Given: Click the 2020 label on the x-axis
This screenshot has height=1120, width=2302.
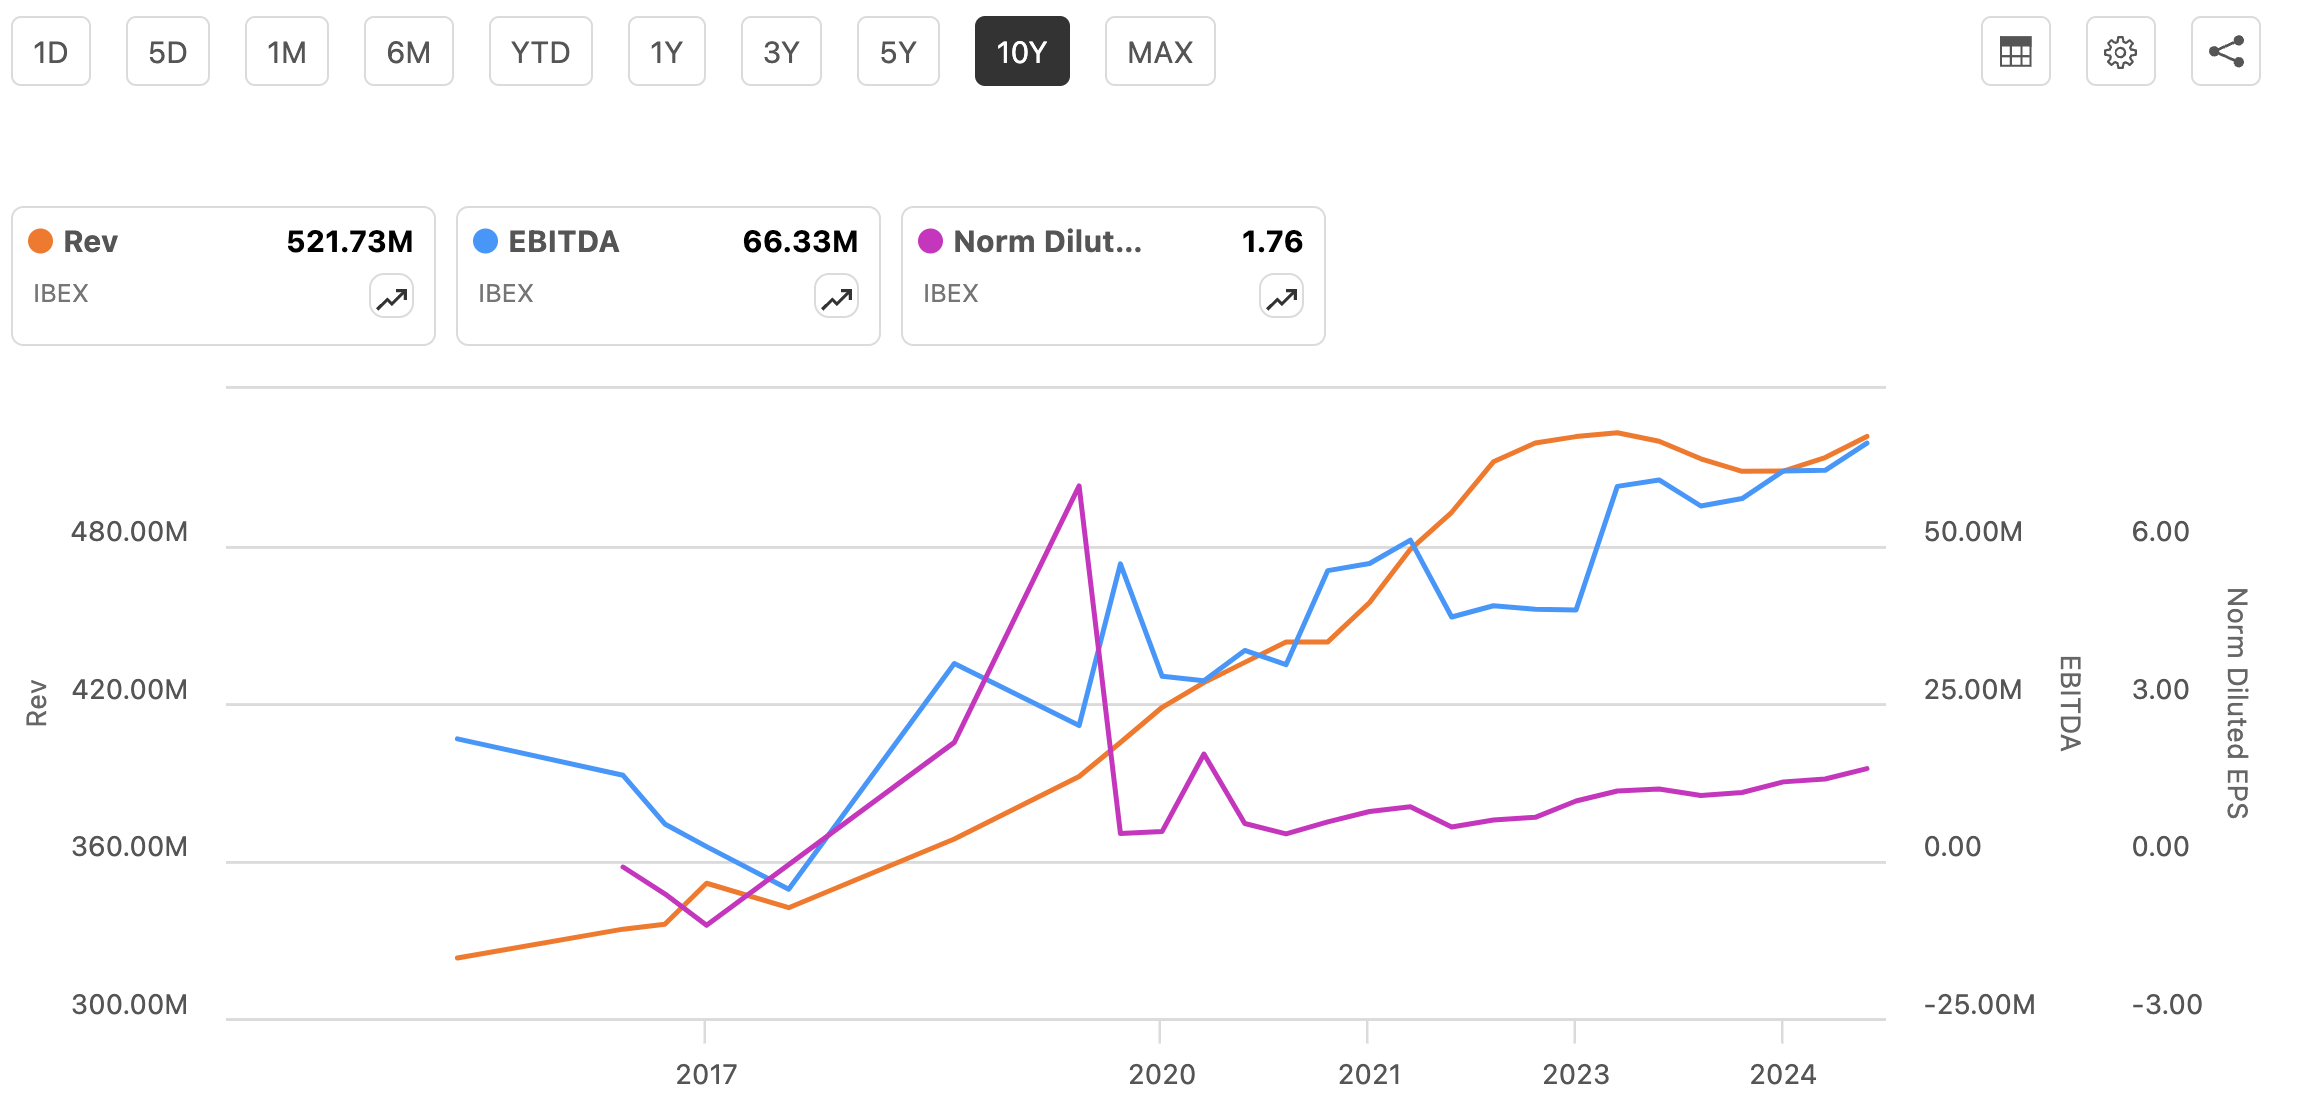Looking at the screenshot, I should click(x=1161, y=1076).
